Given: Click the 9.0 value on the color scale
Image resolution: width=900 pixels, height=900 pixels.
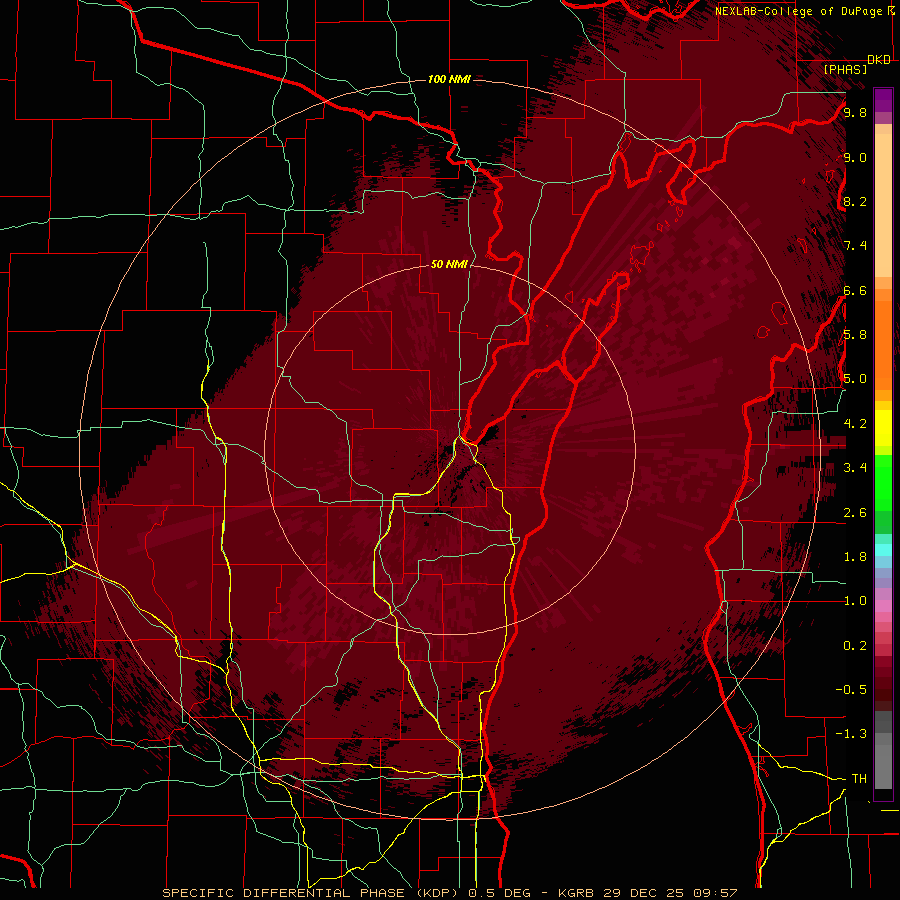Looking at the screenshot, I should [855, 157].
